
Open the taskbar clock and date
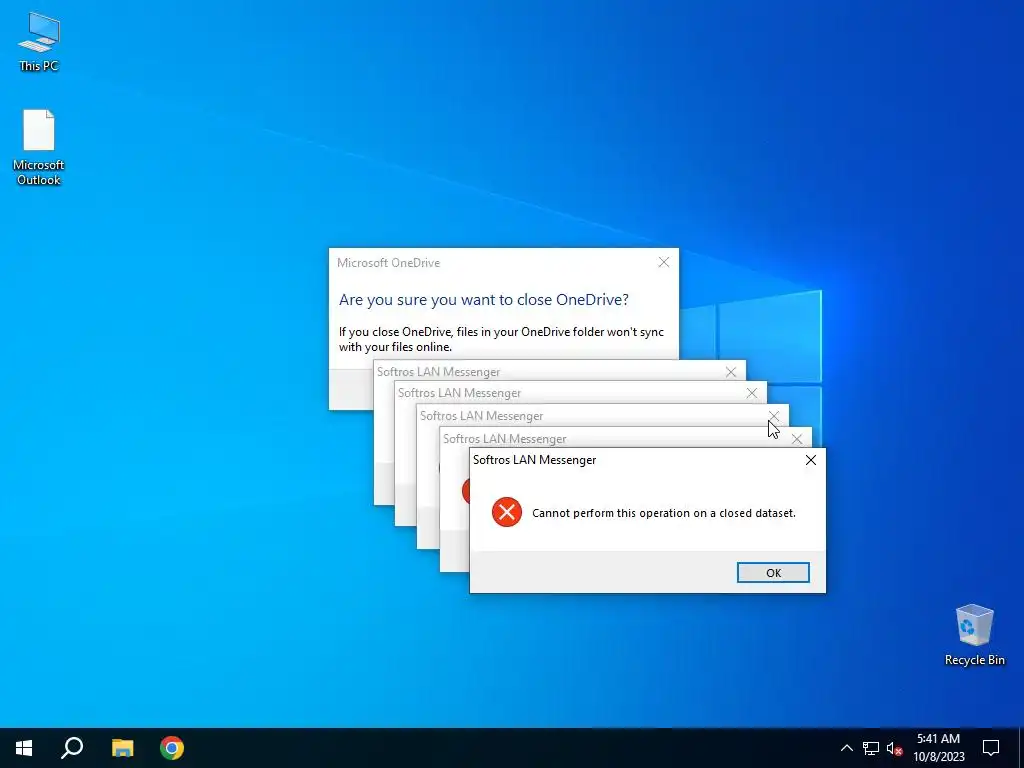938,748
